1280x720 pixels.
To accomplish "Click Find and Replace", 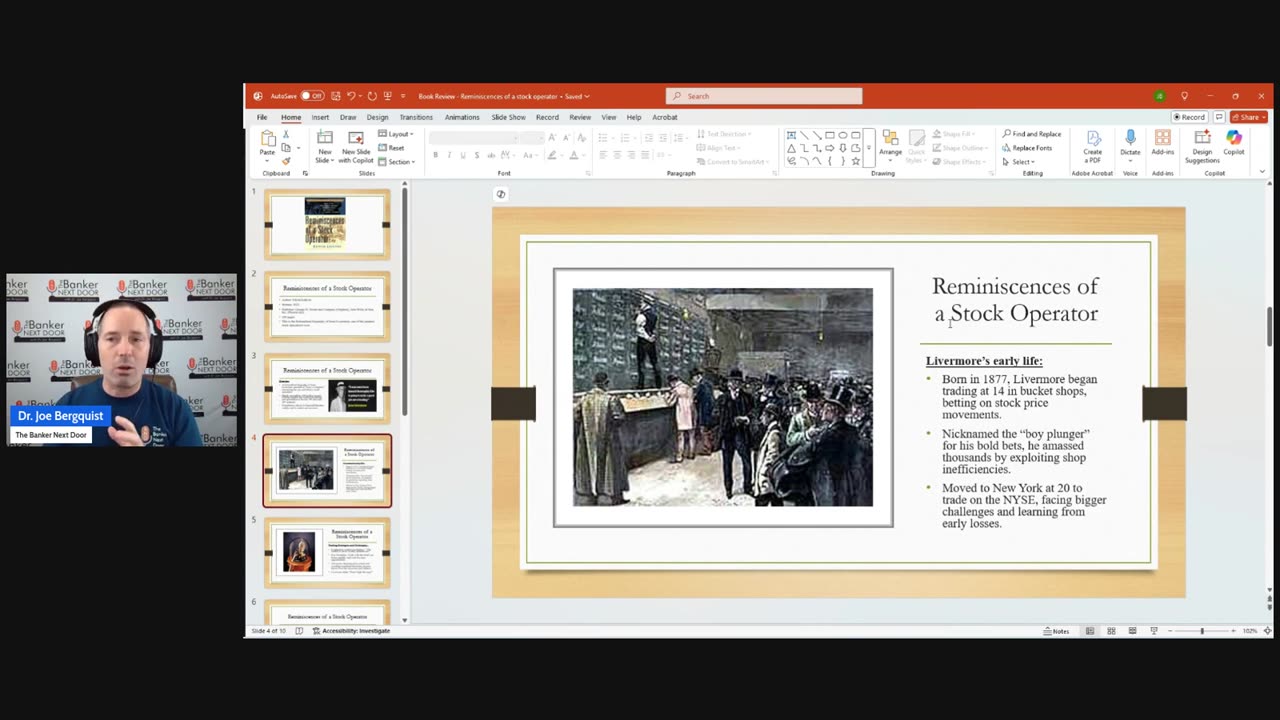I will [x=1030, y=134].
